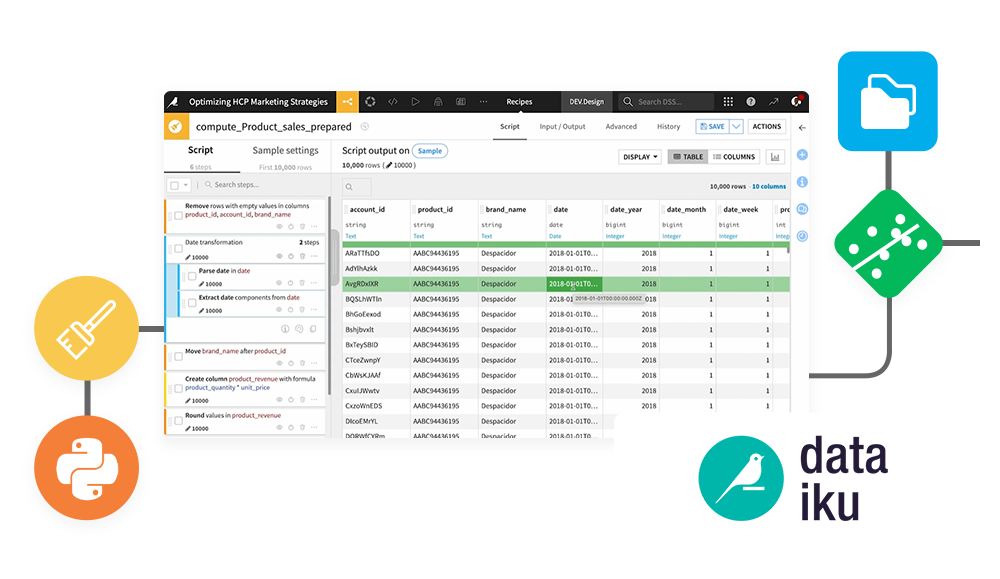This screenshot has width=1000, height=579.
Task: Open more options for Date transformation group
Action: pyautogui.click(x=314, y=256)
